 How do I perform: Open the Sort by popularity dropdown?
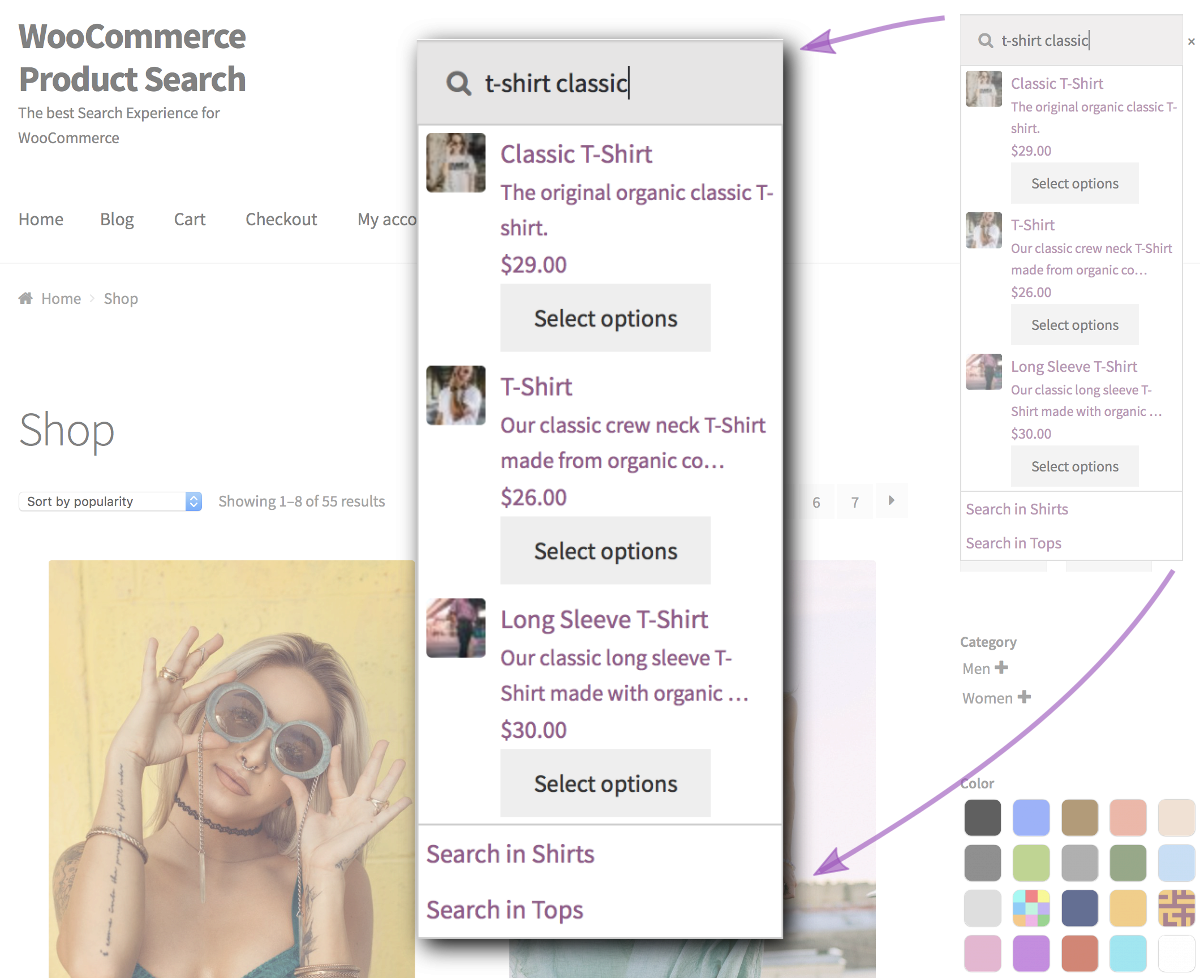(x=110, y=501)
